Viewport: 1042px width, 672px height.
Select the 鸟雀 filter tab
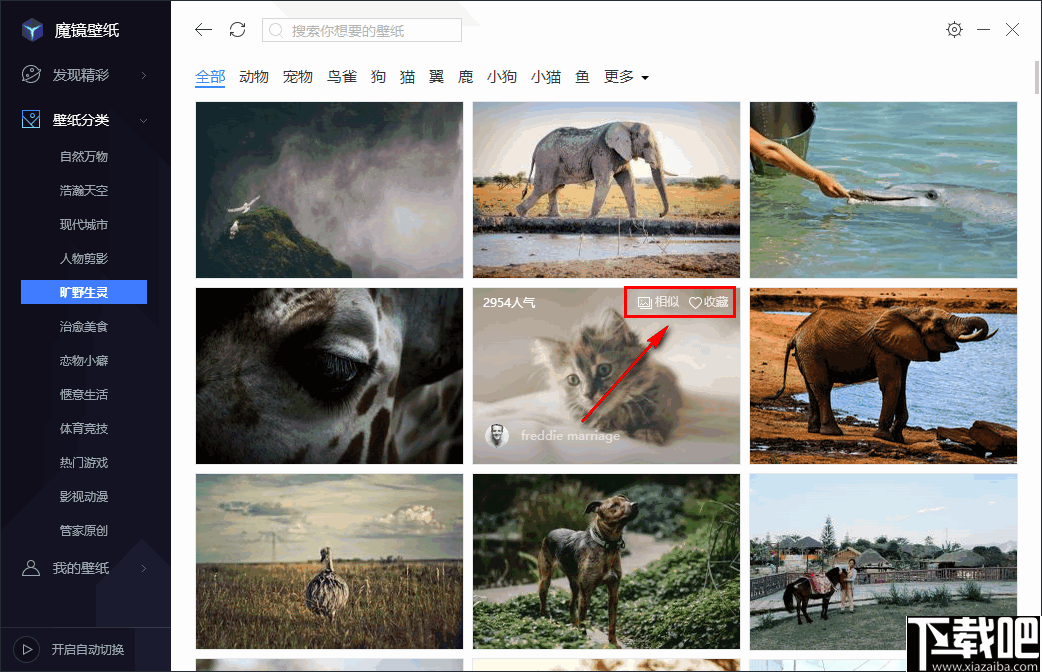[342, 77]
